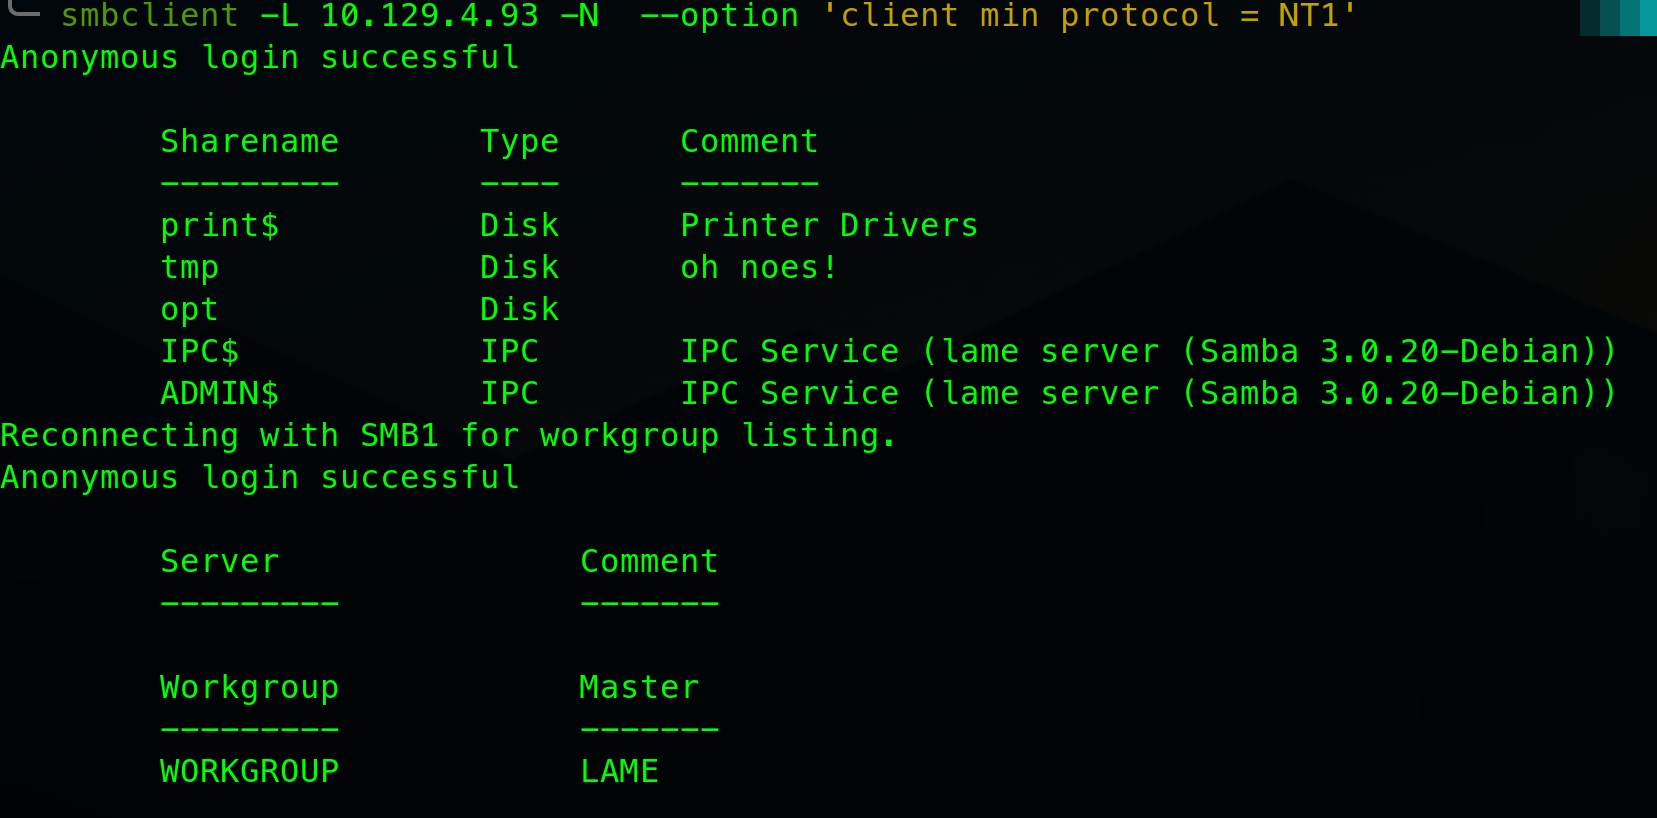Click the smbclient command word
This screenshot has width=1657, height=818.
pos(150,16)
